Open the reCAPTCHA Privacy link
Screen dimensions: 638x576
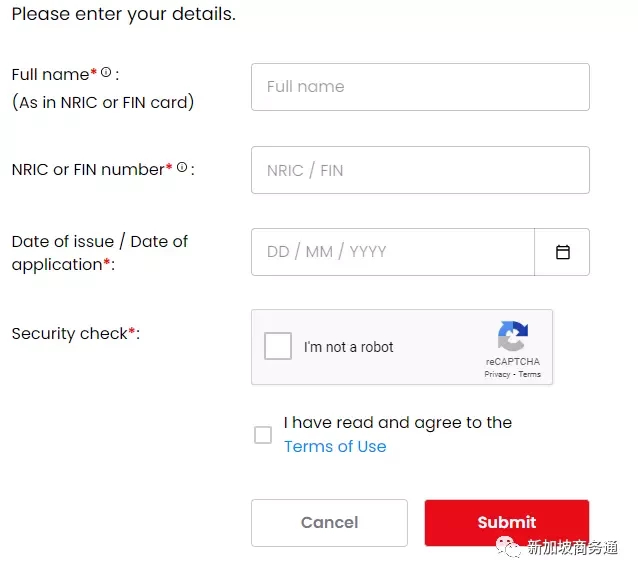point(497,374)
